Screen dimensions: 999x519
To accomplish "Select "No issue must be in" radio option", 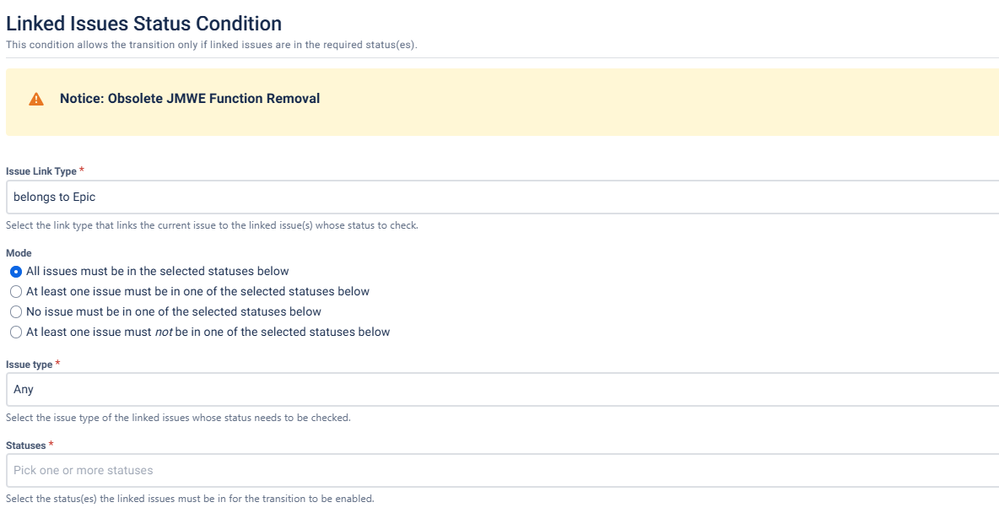I will pyautogui.click(x=16, y=312).
